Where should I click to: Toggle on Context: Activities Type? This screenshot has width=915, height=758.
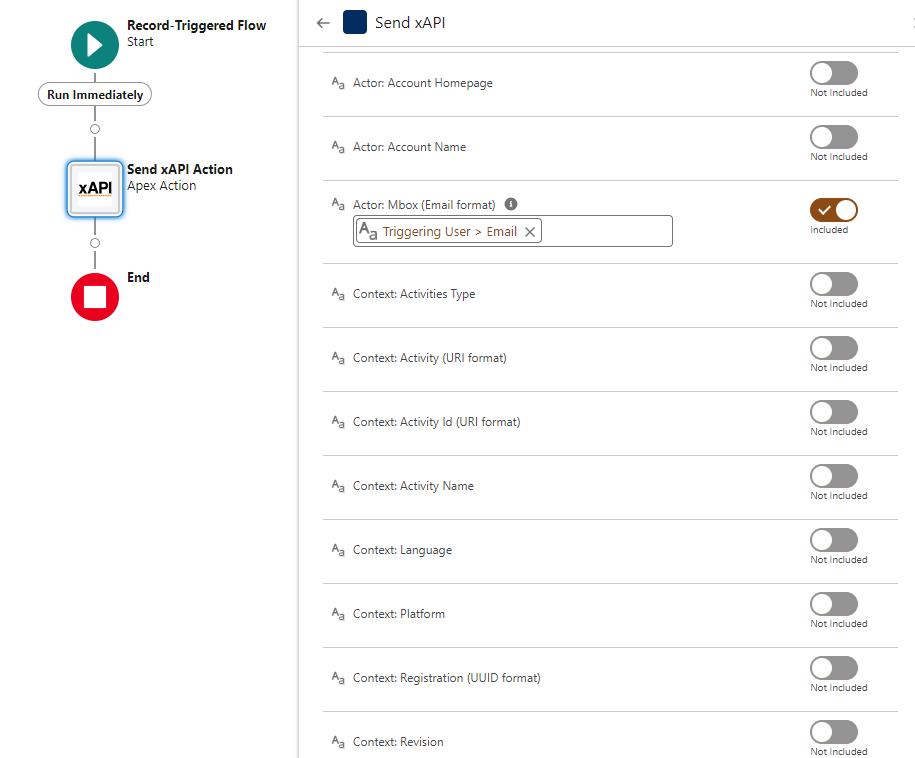[833, 284]
